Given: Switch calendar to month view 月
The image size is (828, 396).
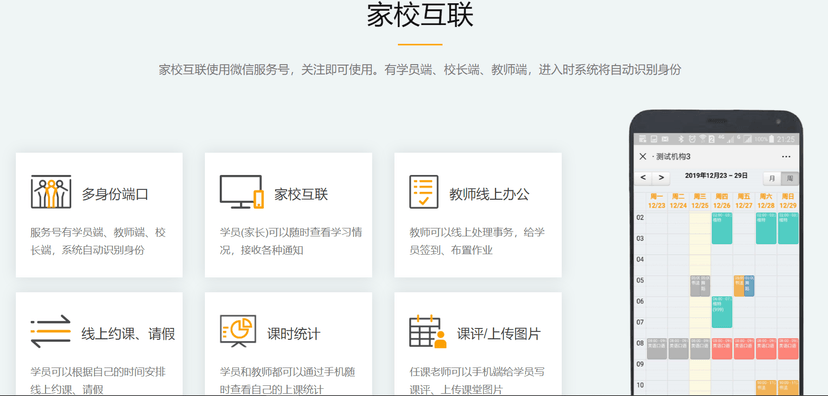Looking at the screenshot, I should point(772,178).
